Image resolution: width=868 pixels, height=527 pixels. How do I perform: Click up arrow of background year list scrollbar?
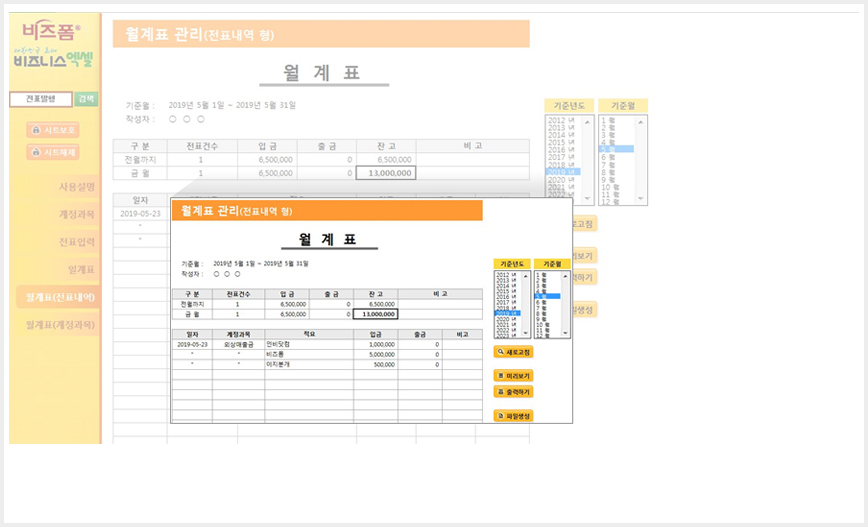587,122
